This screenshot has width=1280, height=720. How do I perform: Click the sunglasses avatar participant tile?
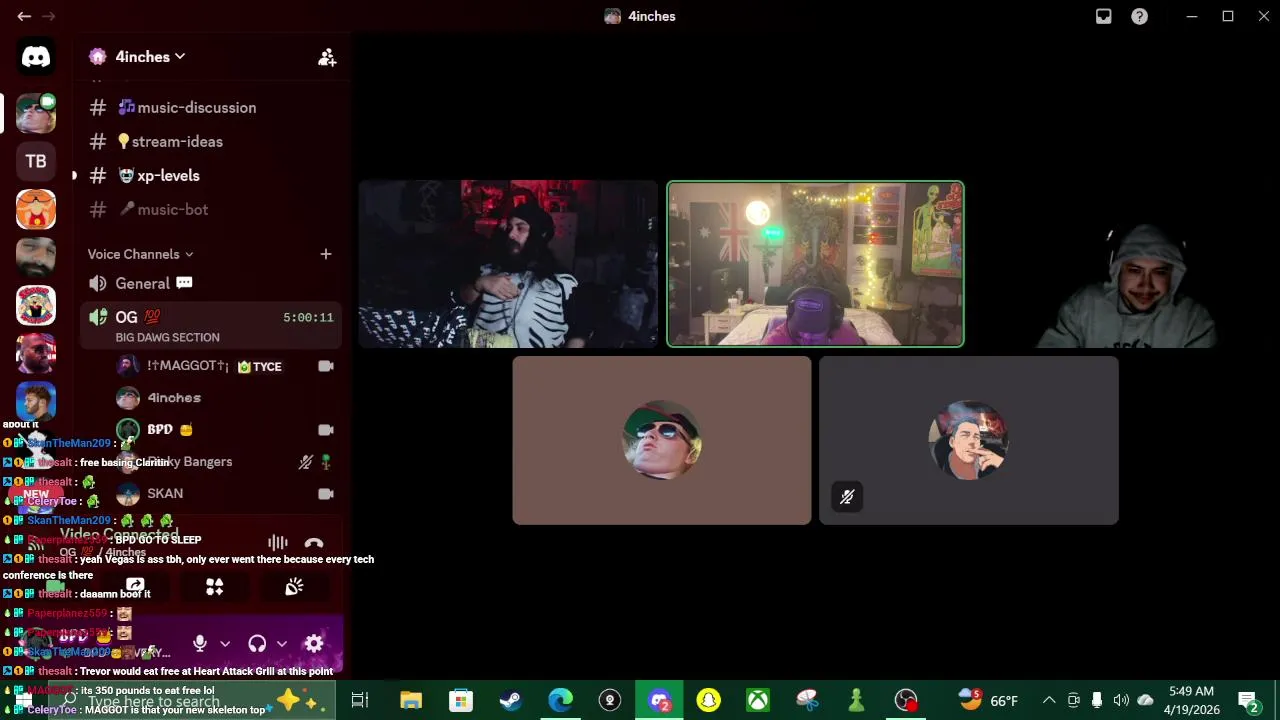[x=662, y=440]
